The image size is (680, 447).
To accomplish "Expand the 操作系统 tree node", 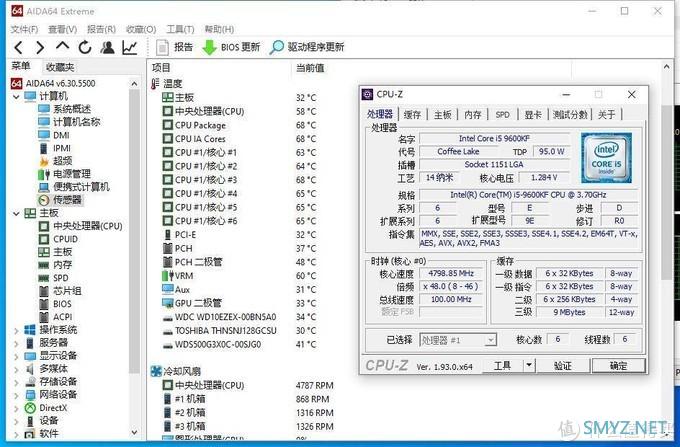I will click(x=16, y=330).
